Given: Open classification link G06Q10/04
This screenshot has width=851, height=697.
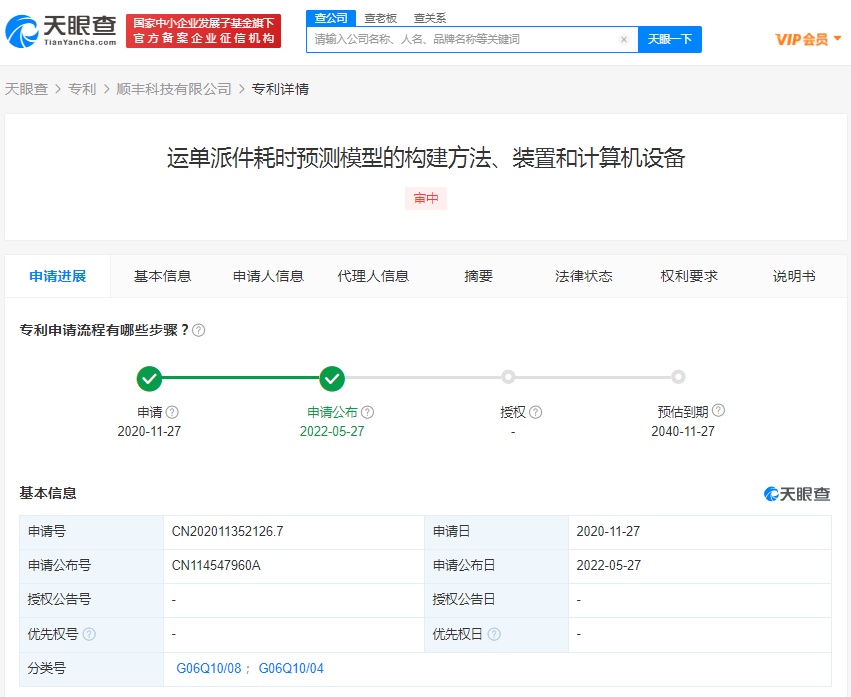Looking at the screenshot, I should (291, 668).
